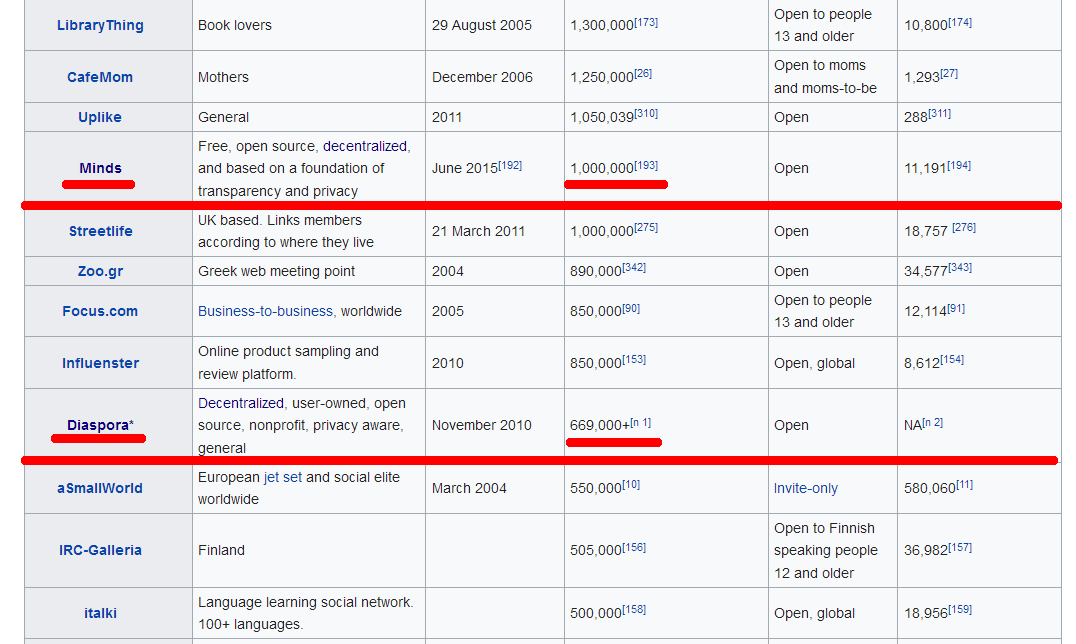Screen dimensions: 1076x644
Task: Open the decentralized link in the Minds row
Action: click(x=365, y=146)
